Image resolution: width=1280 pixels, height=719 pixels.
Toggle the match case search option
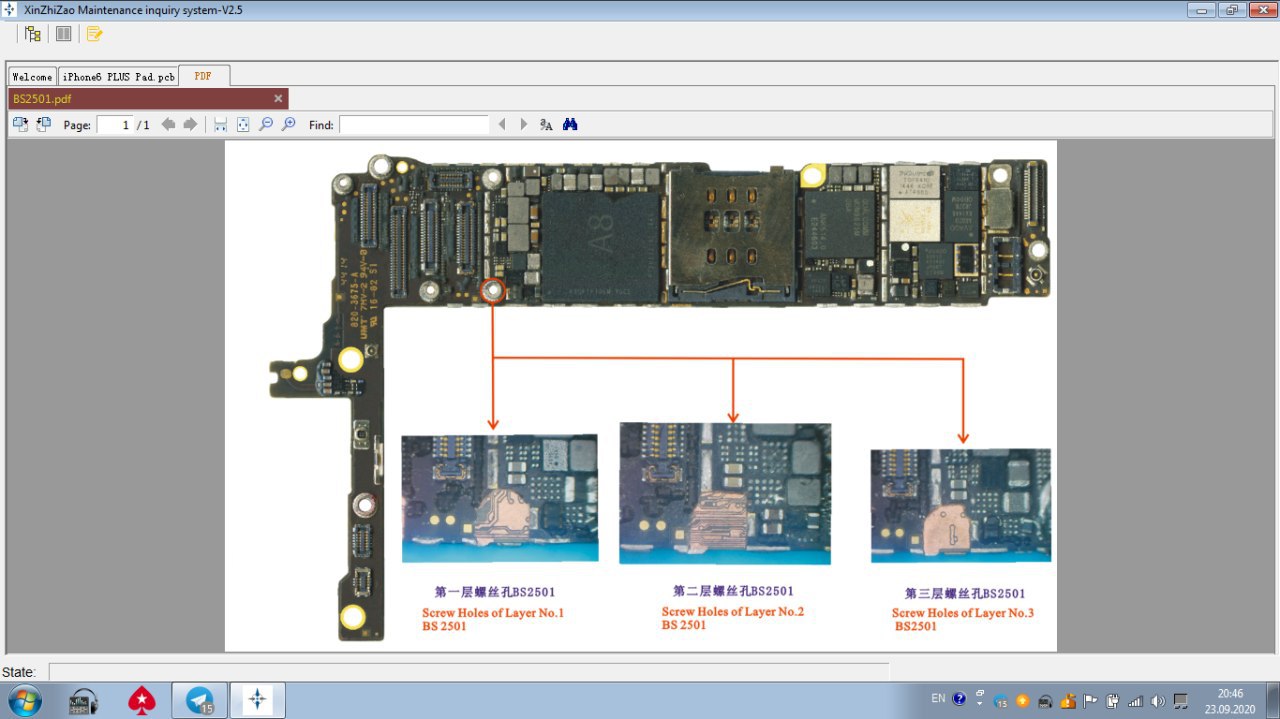[546, 125]
